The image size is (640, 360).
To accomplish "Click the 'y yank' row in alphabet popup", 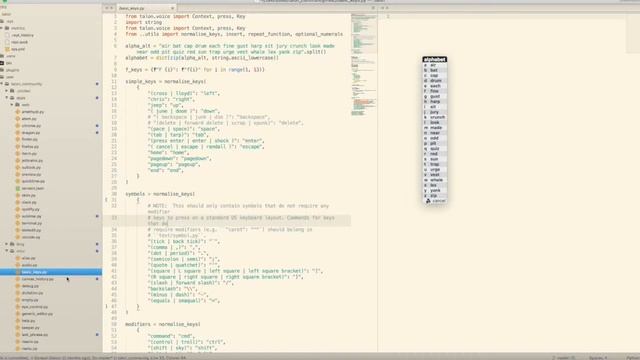I will point(435,191).
